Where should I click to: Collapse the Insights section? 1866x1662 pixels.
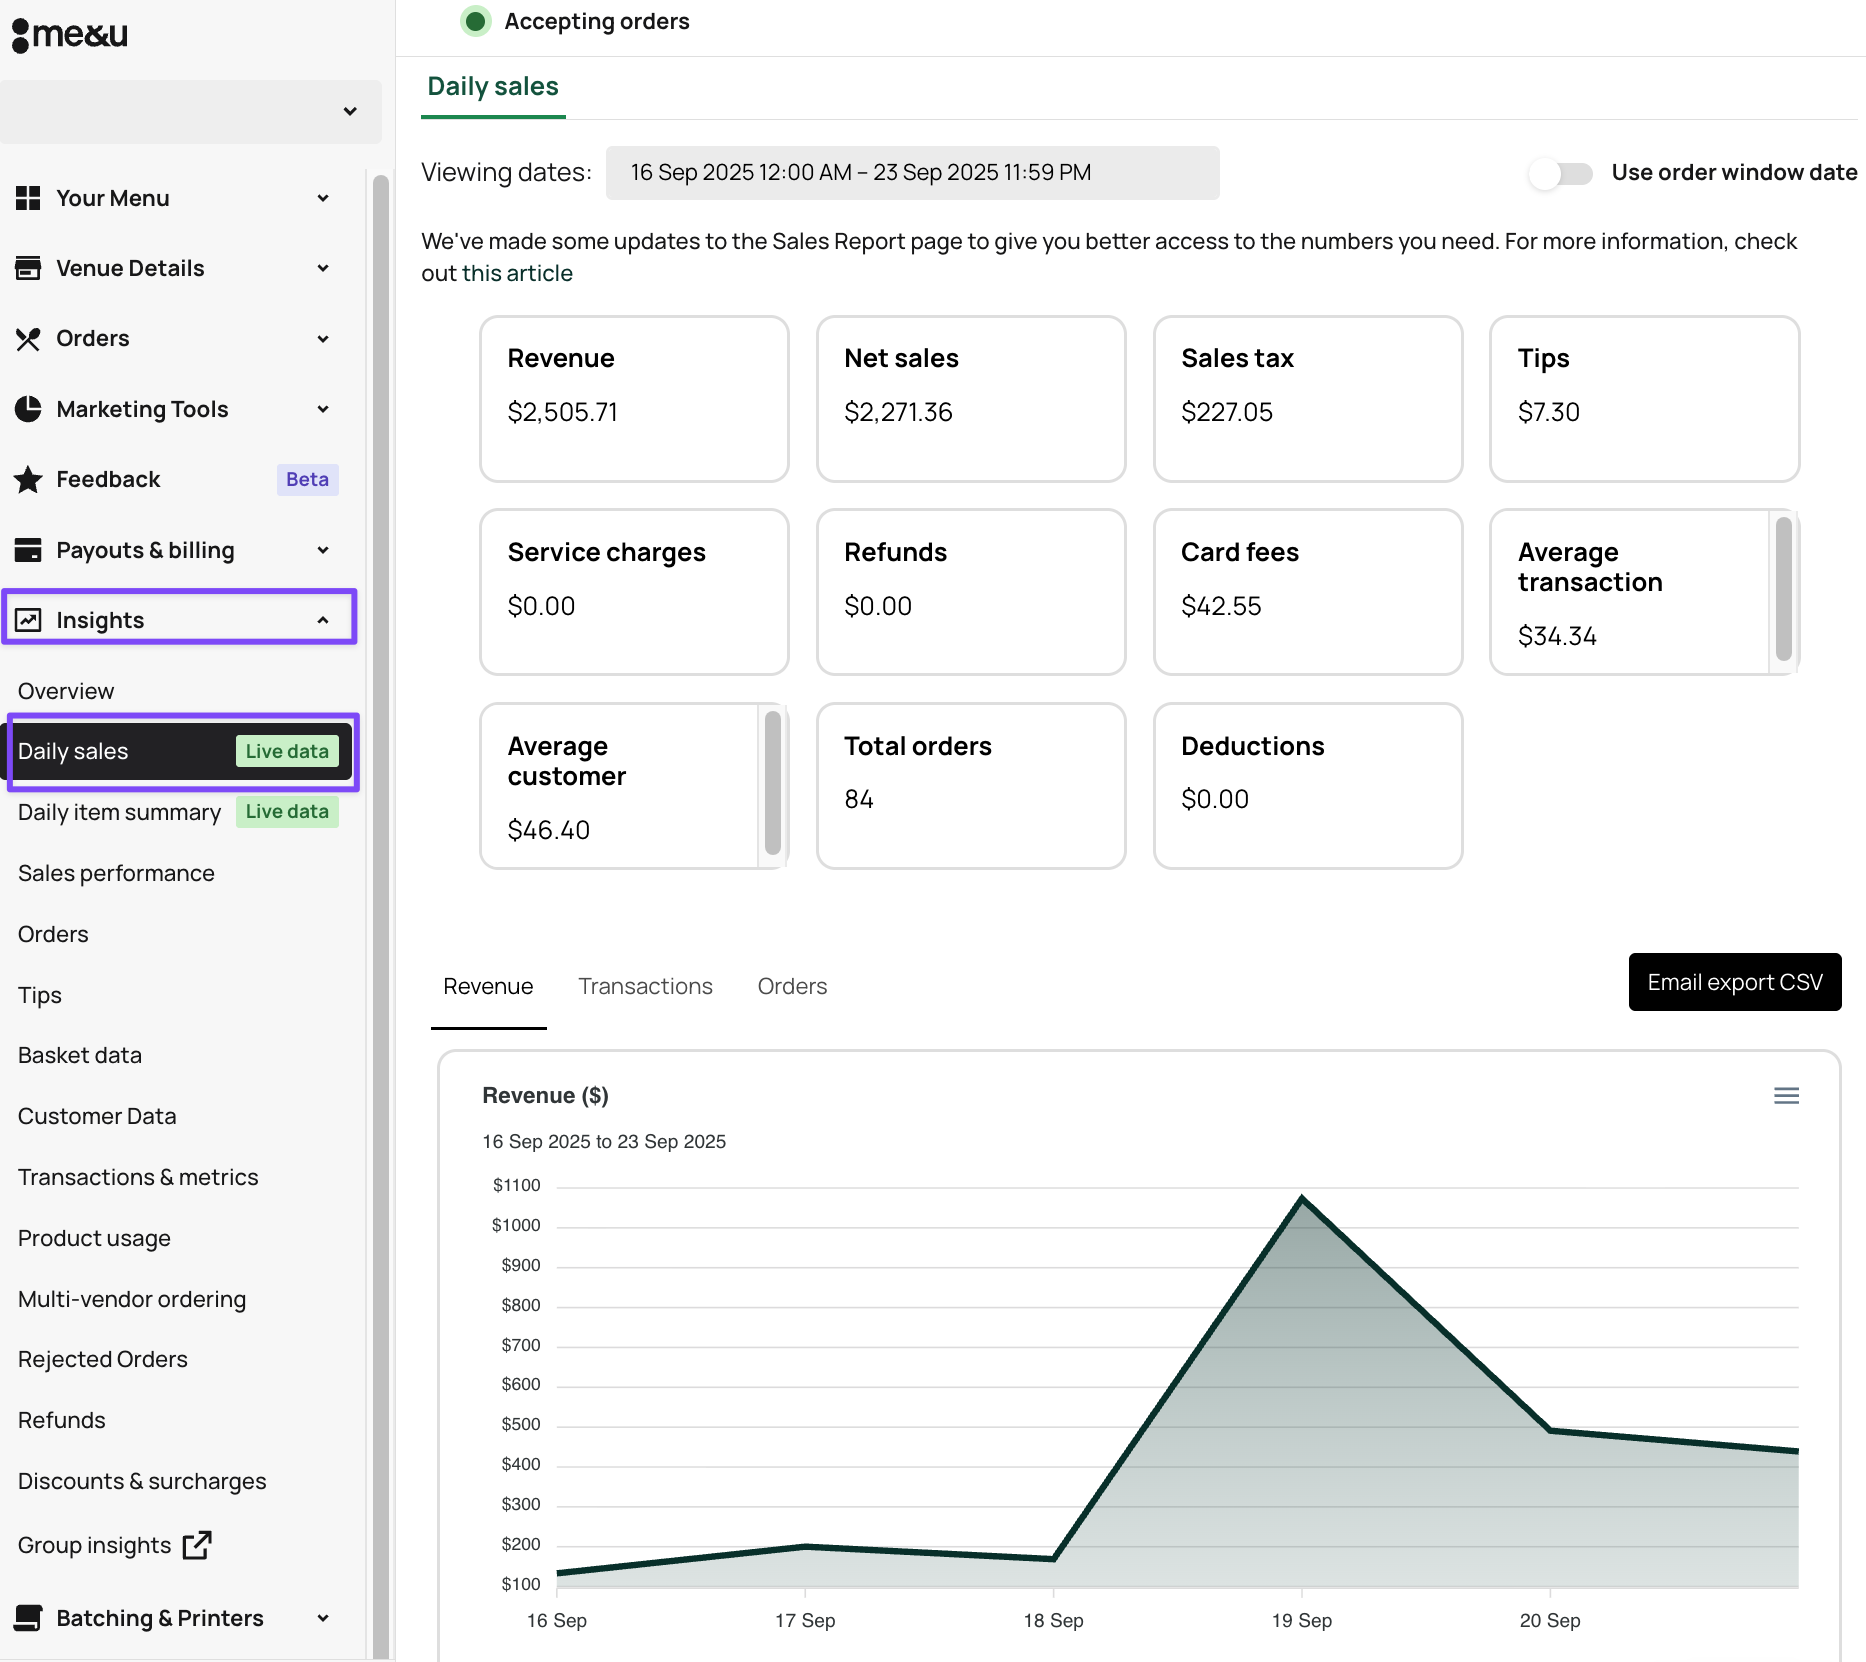point(323,620)
